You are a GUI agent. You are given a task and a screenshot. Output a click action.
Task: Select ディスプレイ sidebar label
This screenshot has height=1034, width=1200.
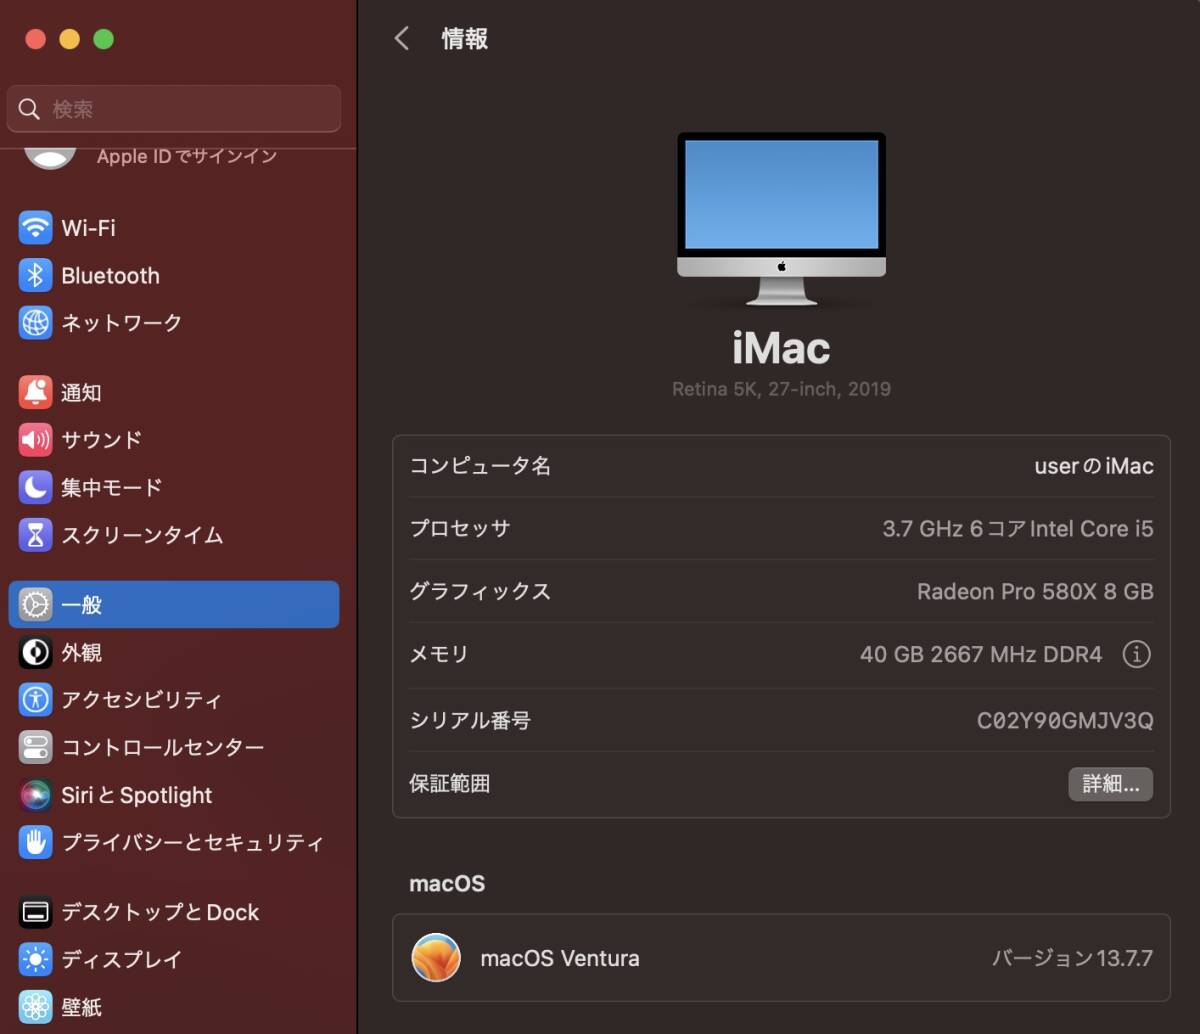click(122, 960)
